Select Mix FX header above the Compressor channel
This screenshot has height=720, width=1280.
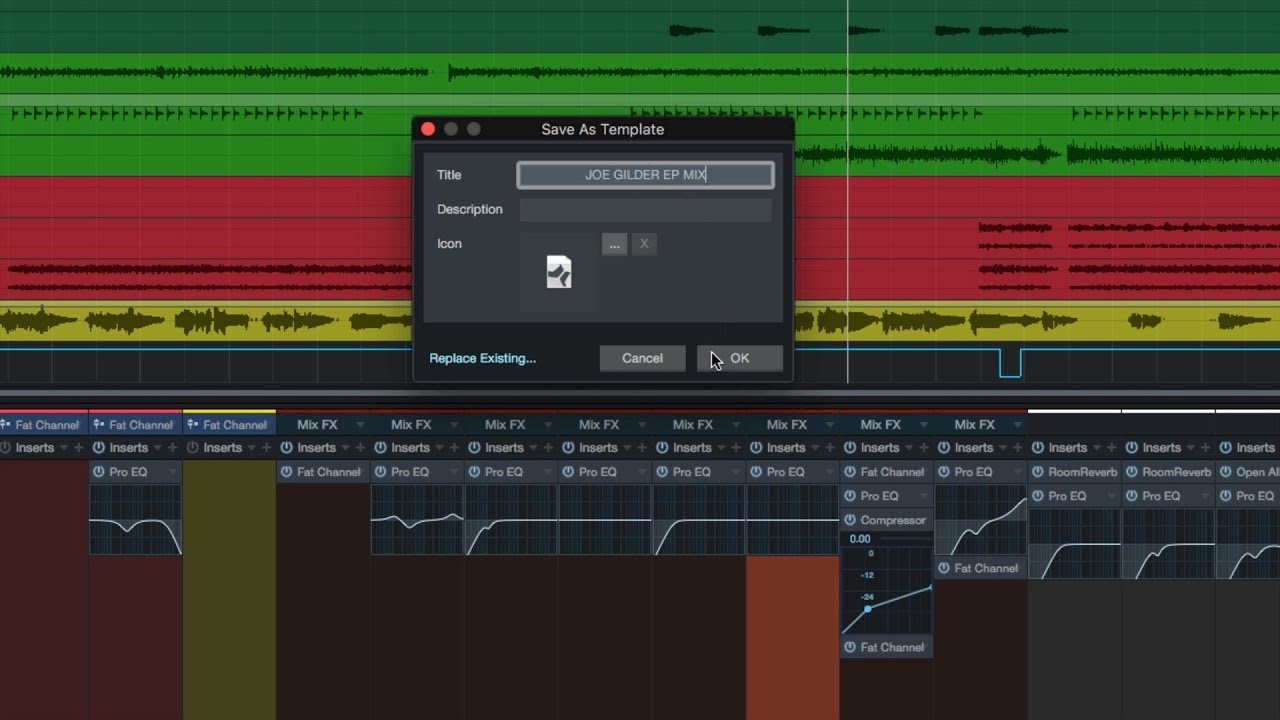tap(880, 425)
